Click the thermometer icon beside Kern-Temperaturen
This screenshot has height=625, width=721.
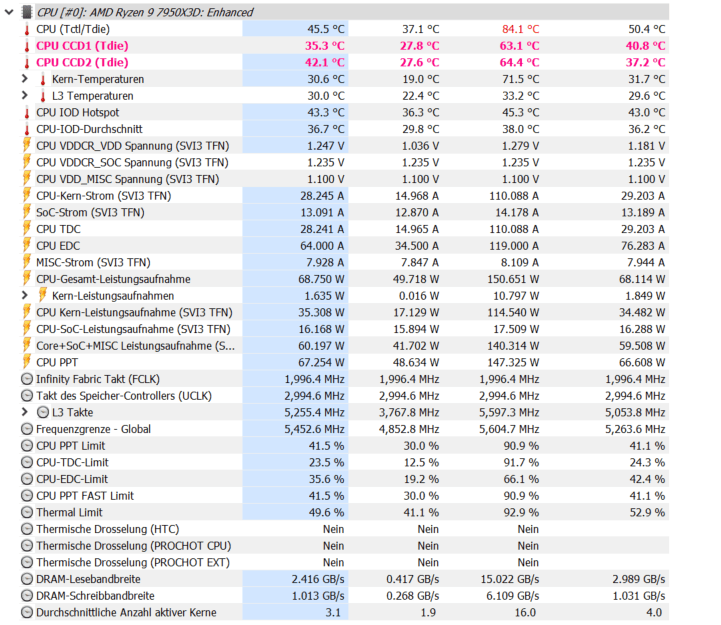43,80
